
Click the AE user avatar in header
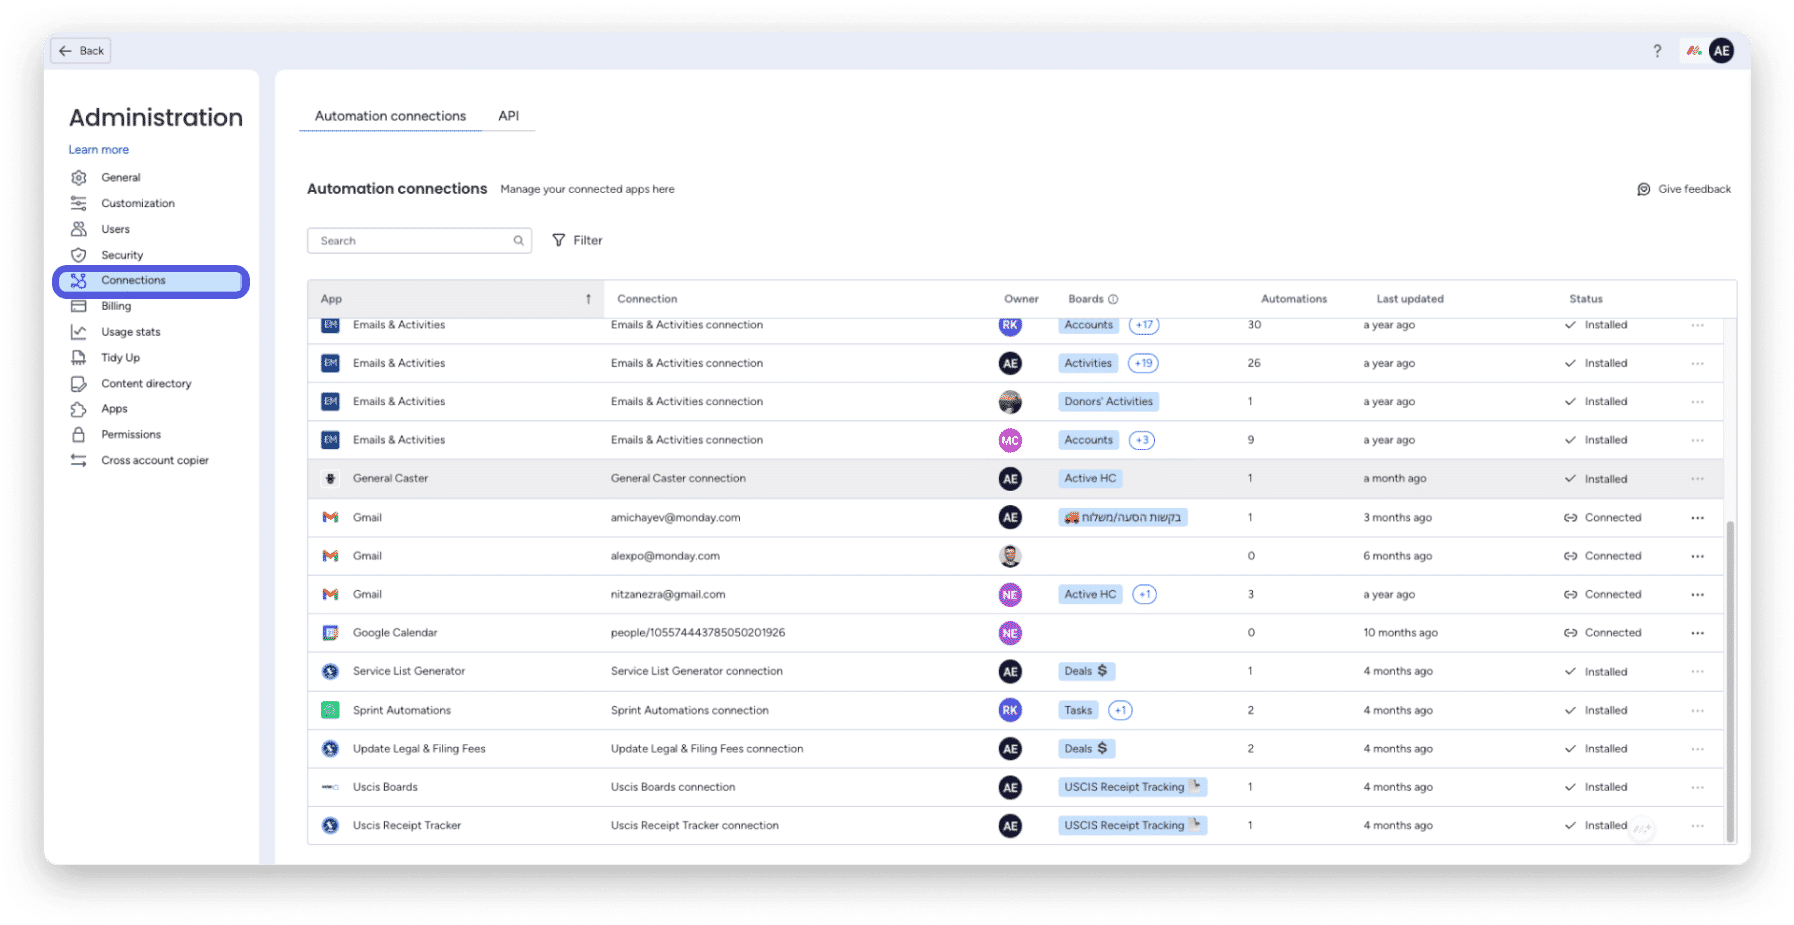[x=1721, y=51]
